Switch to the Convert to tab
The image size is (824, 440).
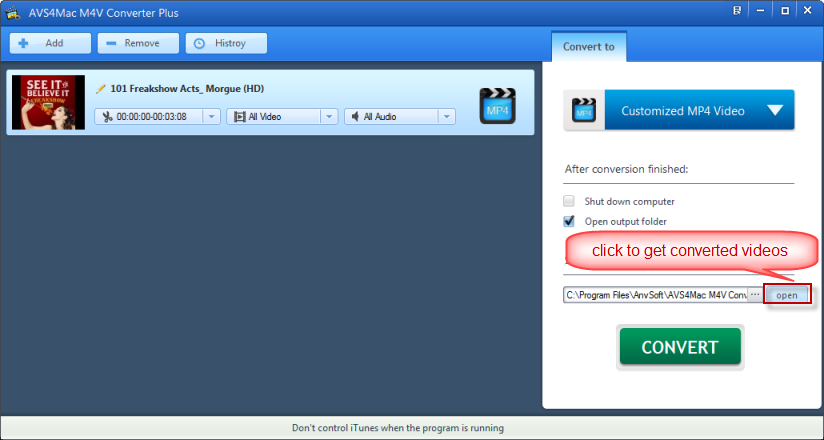pyautogui.click(x=589, y=47)
